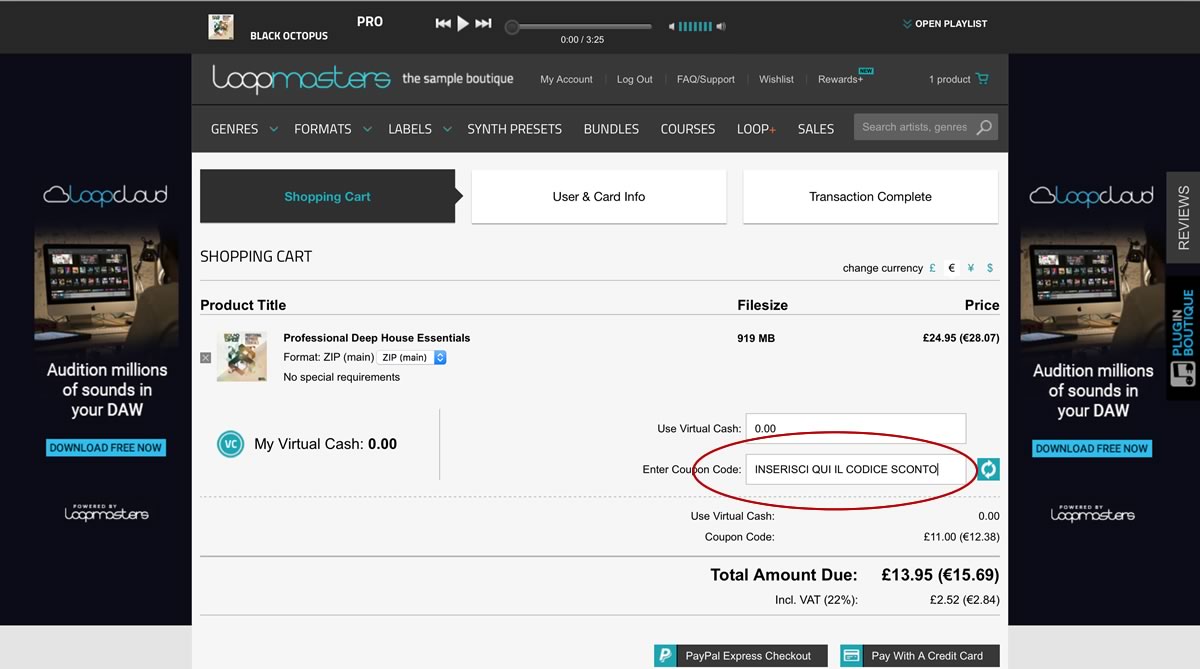1200x669 pixels.
Task: Click the album artwork in the player bar
Action: coord(221,26)
